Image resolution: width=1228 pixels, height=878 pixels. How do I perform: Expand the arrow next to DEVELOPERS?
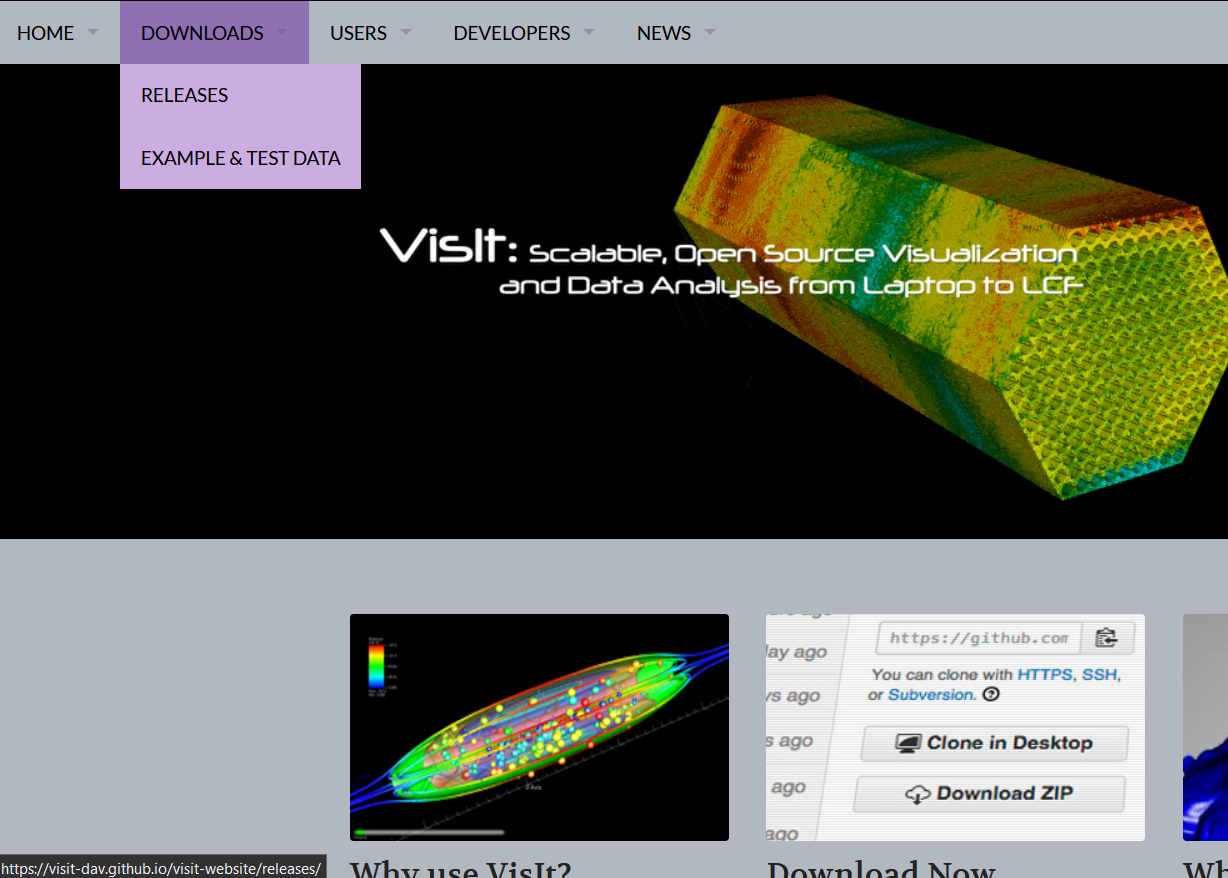point(589,32)
